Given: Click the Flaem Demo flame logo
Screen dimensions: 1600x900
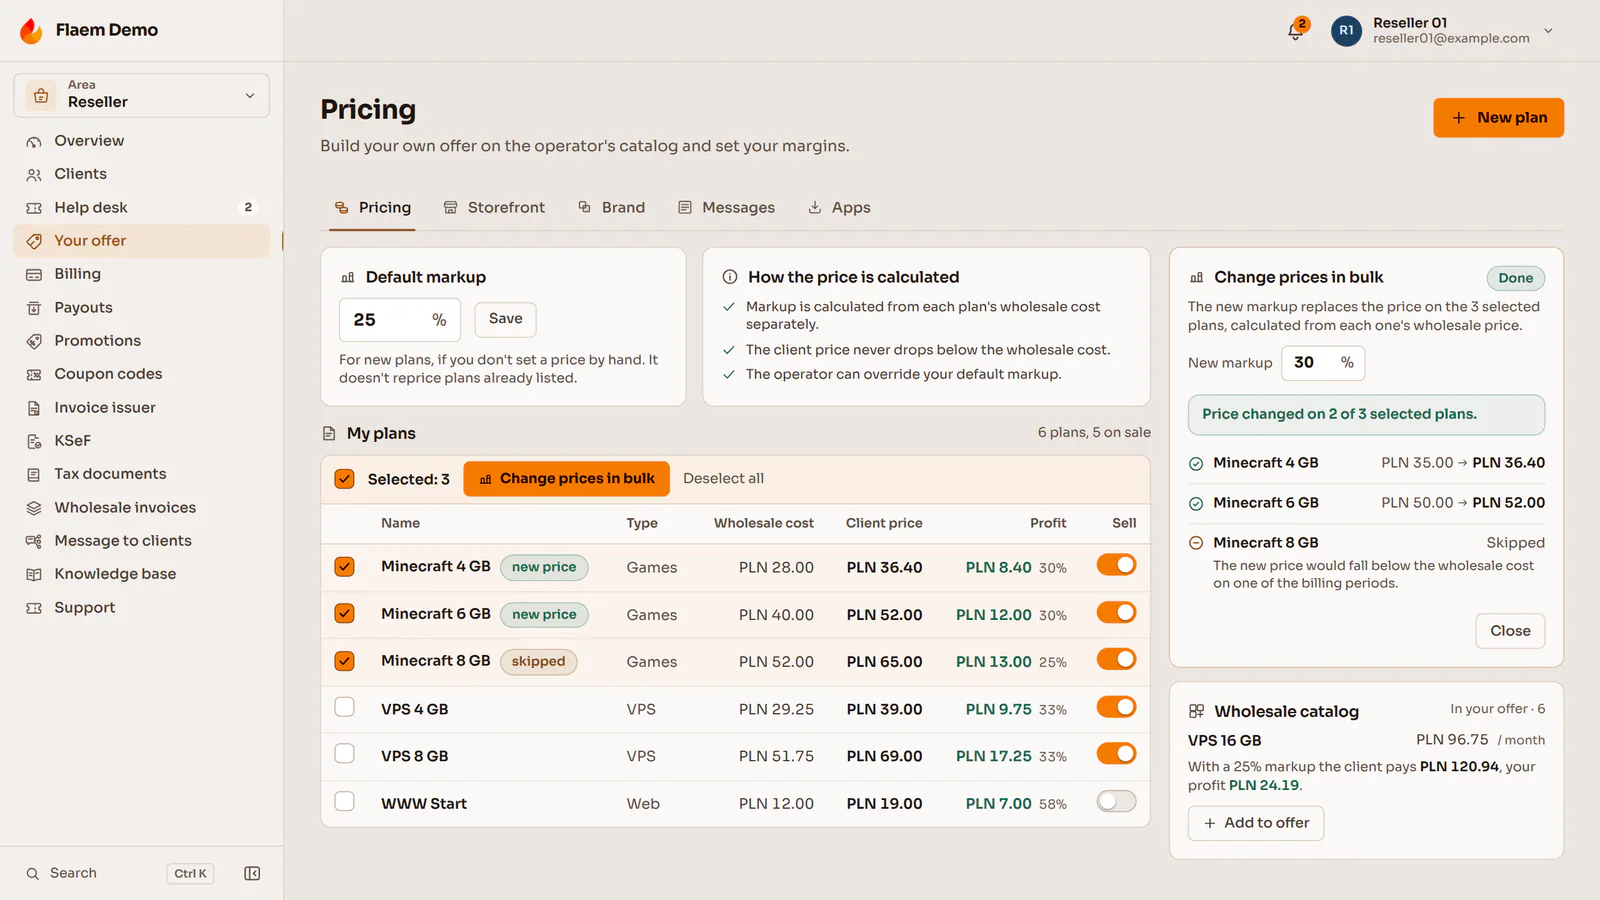Looking at the screenshot, I should click(x=31, y=31).
